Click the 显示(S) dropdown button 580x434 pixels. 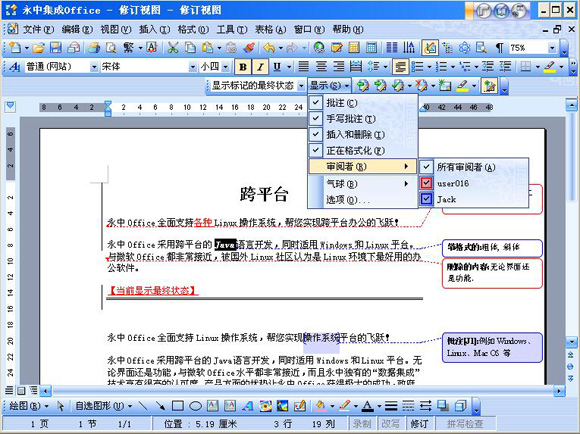pos(329,86)
